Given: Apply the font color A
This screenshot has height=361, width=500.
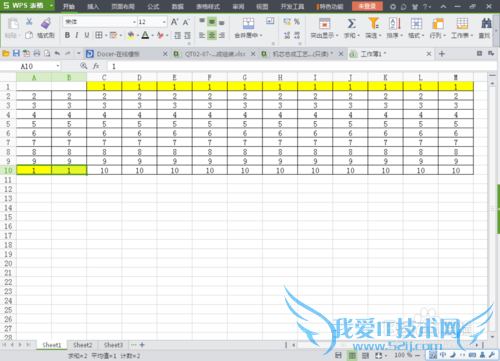Looking at the screenshot, I should (145, 35).
